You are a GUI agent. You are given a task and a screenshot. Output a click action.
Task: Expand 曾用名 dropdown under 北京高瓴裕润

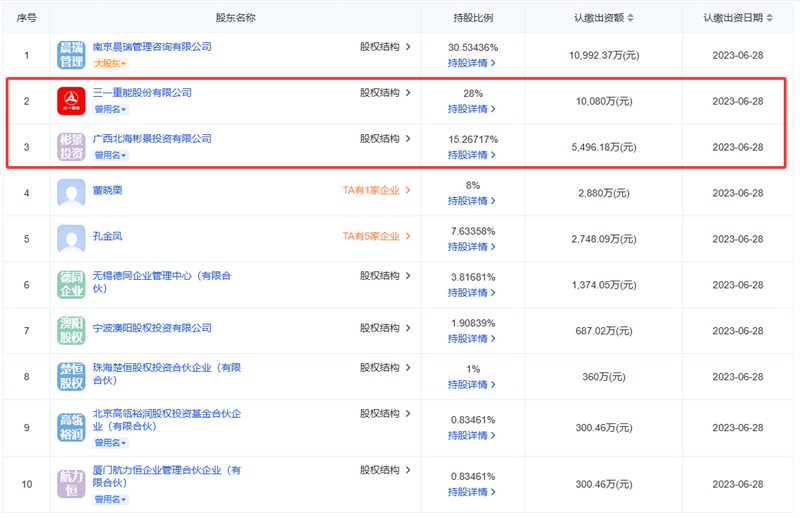point(110,443)
